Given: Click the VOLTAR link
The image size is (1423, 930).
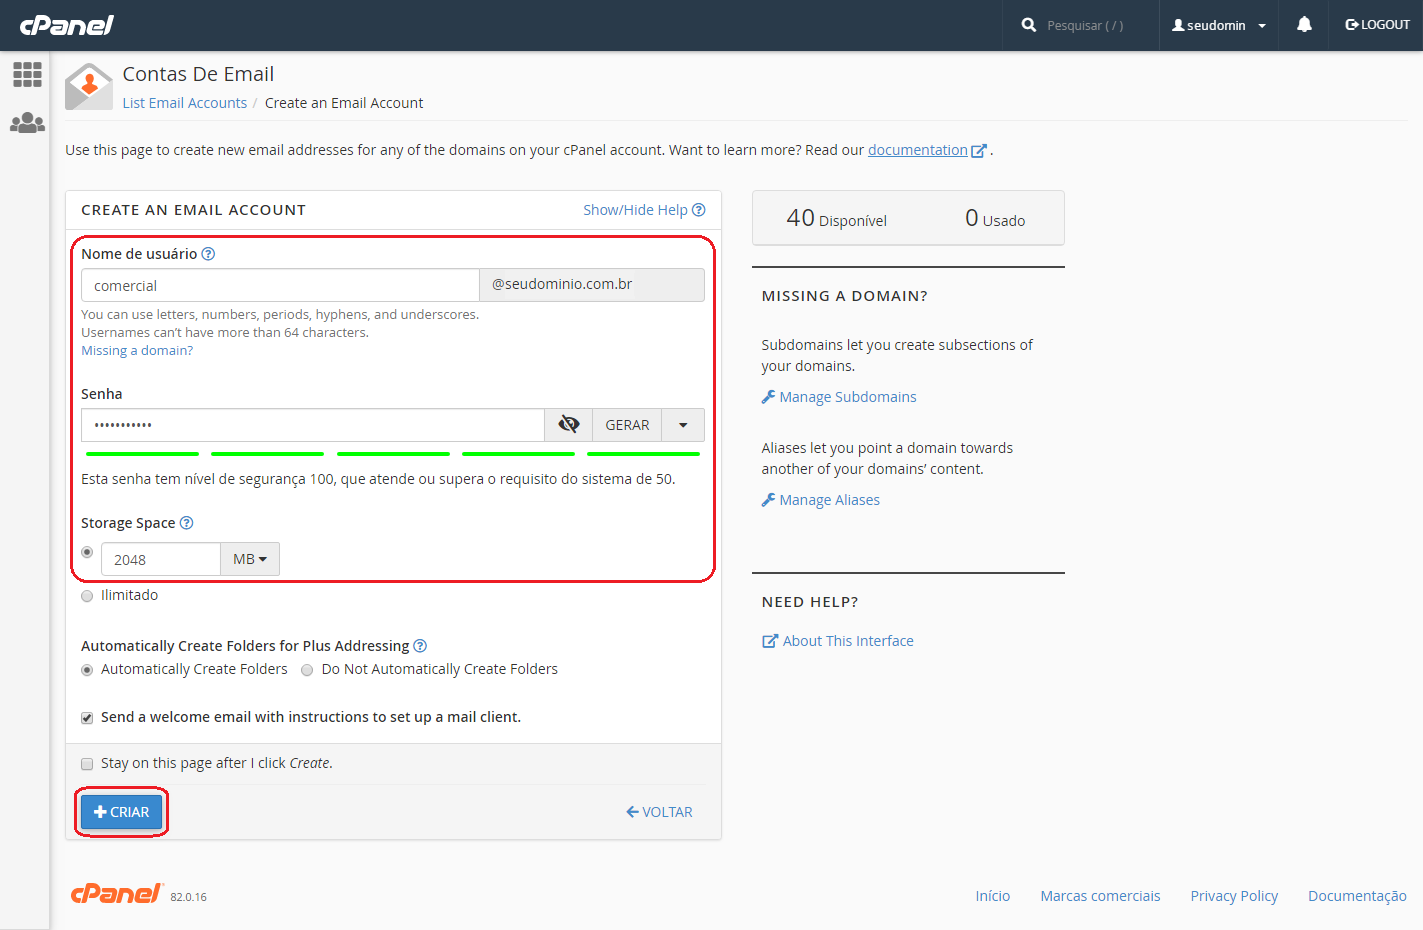Looking at the screenshot, I should click(659, 812).
